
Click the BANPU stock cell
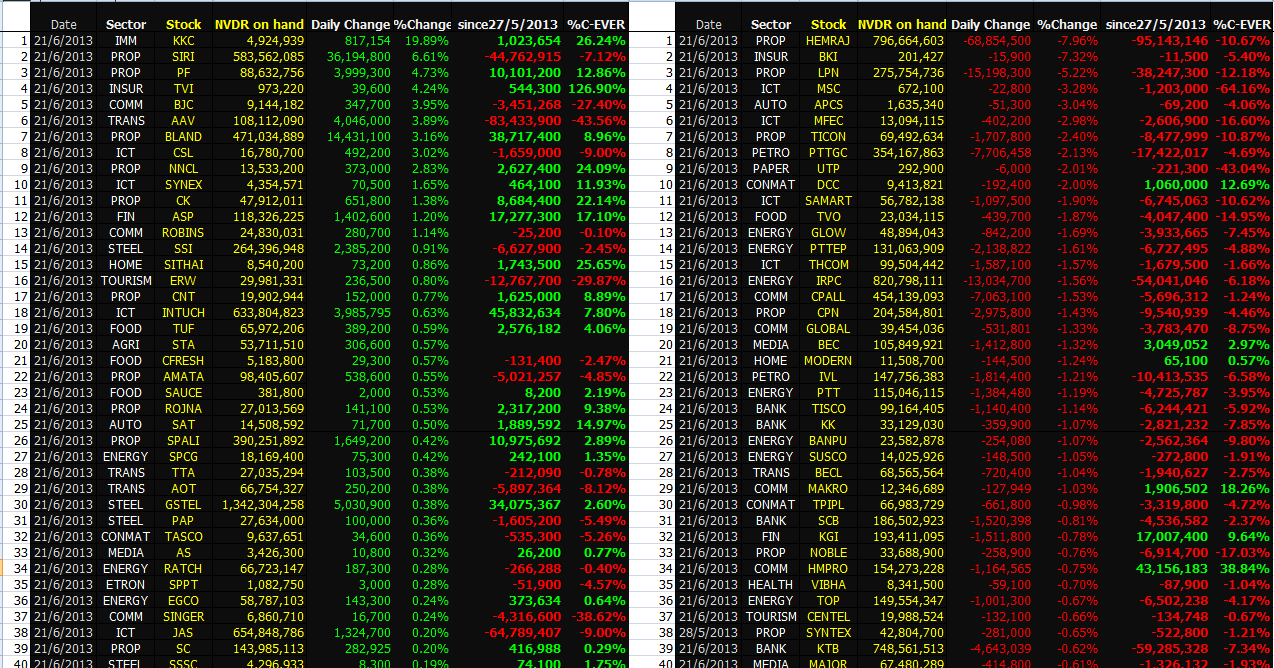(828, 441)
